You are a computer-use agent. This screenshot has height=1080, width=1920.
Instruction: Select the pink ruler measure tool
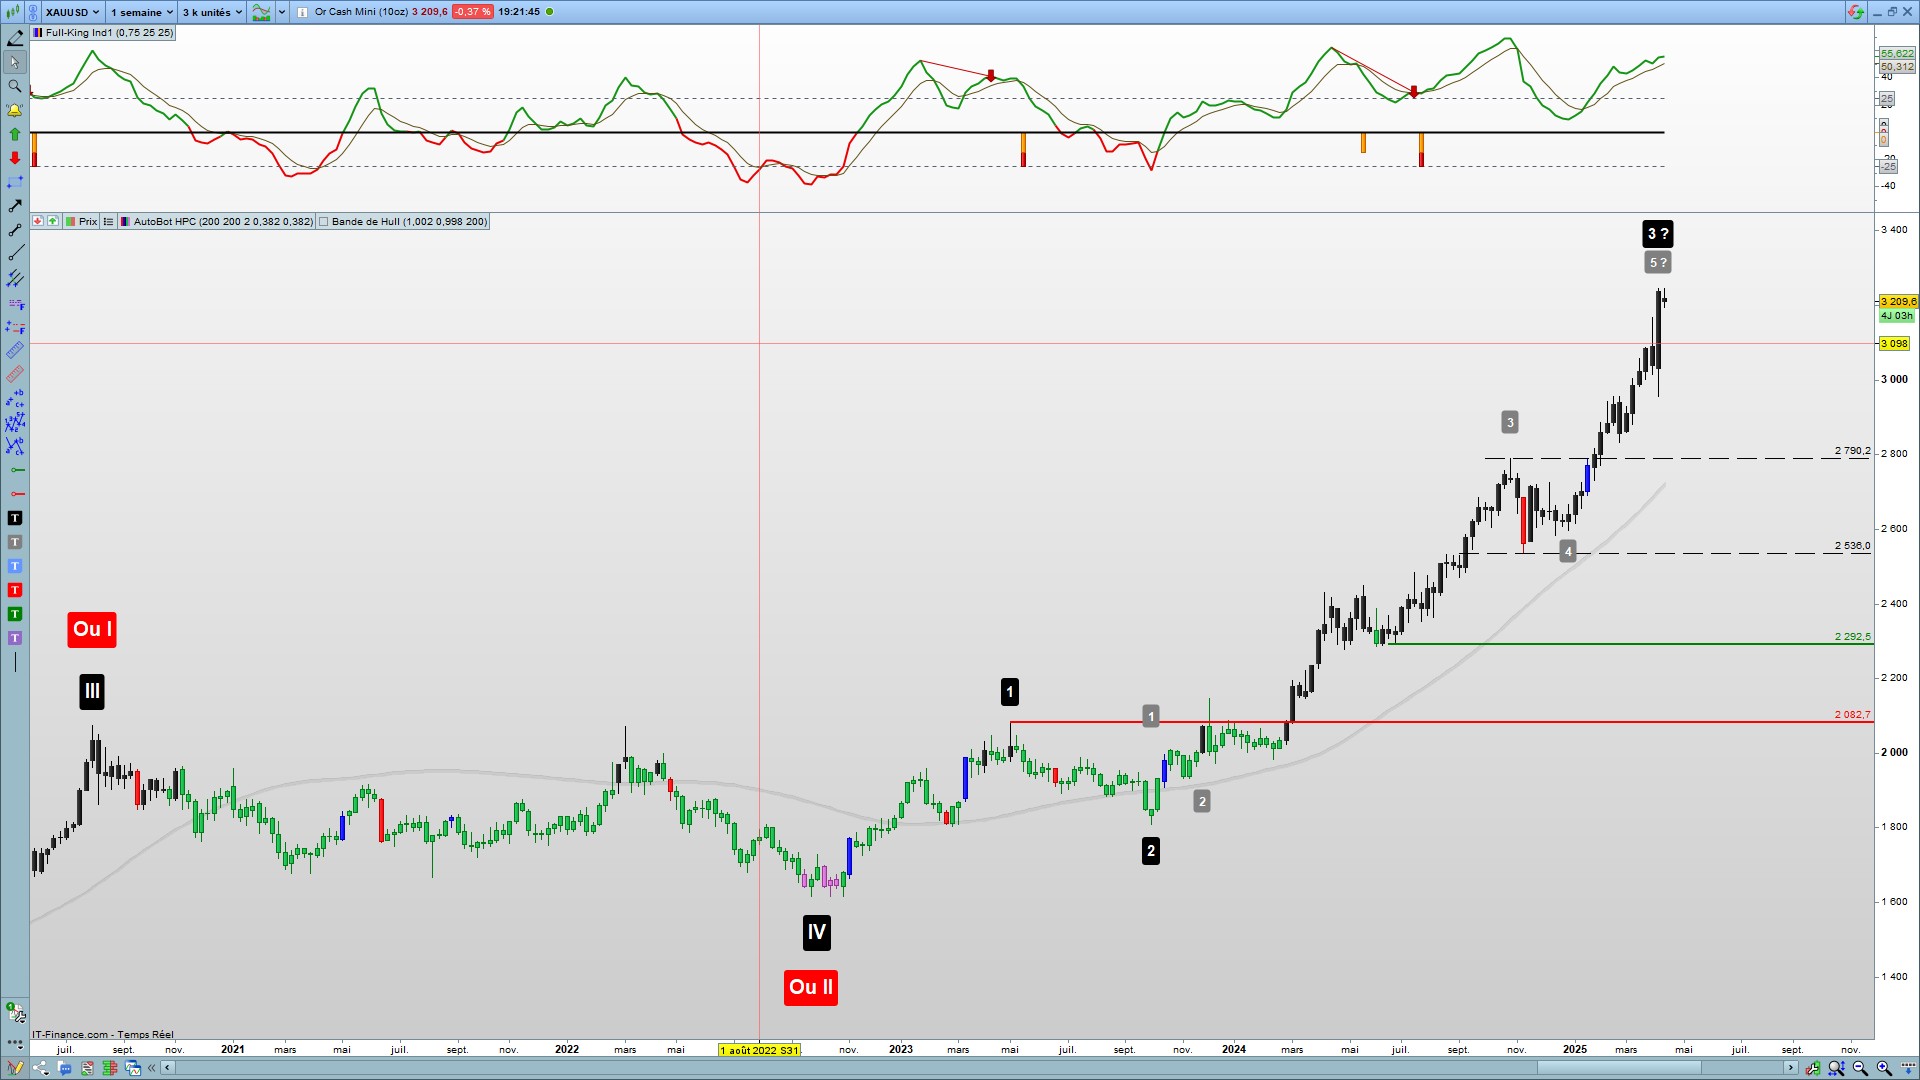click(15, 374)
